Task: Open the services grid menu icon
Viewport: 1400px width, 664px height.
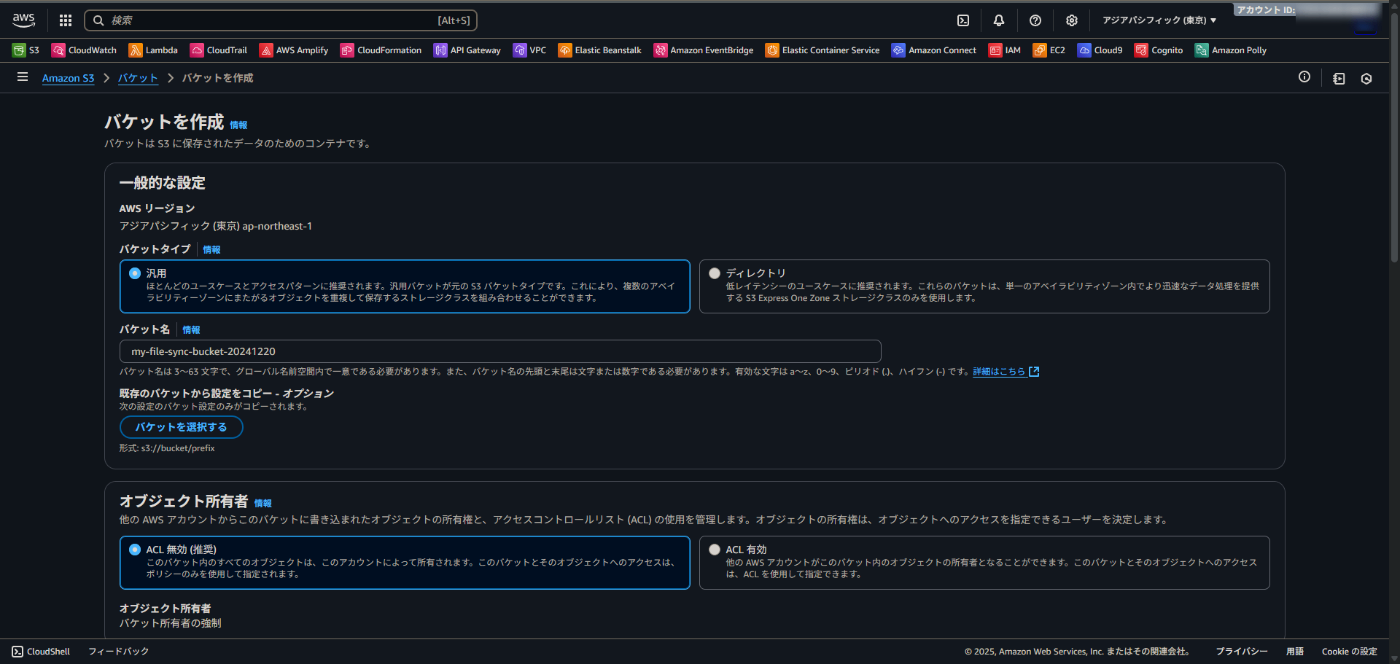Action: pos(66,20)
